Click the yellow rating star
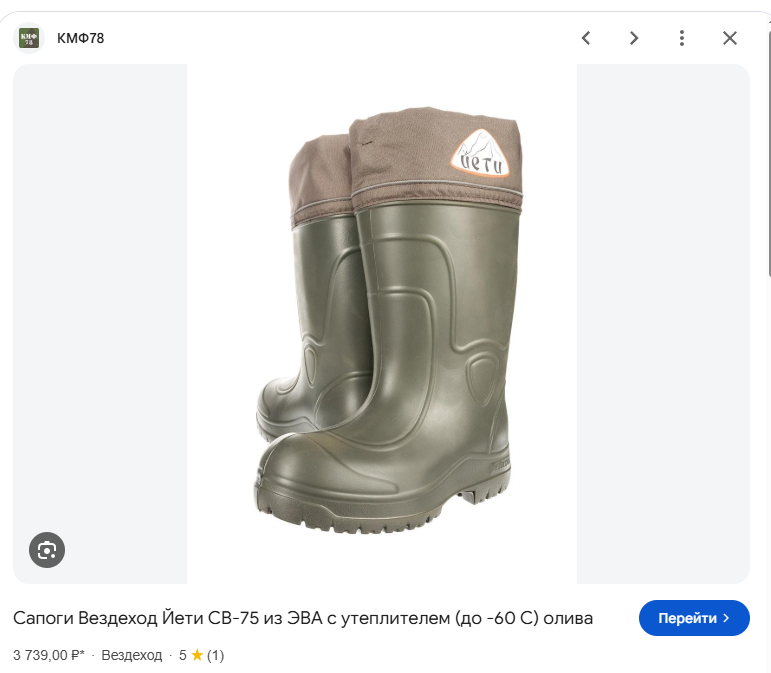The width and height of the screenshot is (771, 673). click(x=197, y=655)
